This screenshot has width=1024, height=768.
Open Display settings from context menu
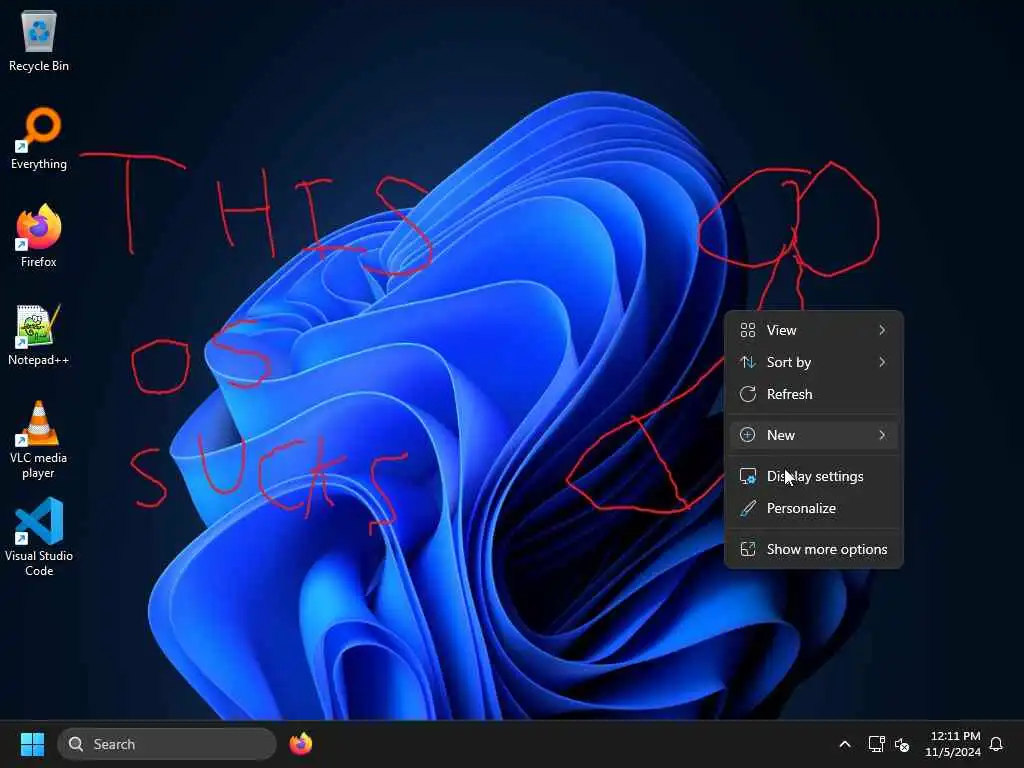[x=814, y=476]
